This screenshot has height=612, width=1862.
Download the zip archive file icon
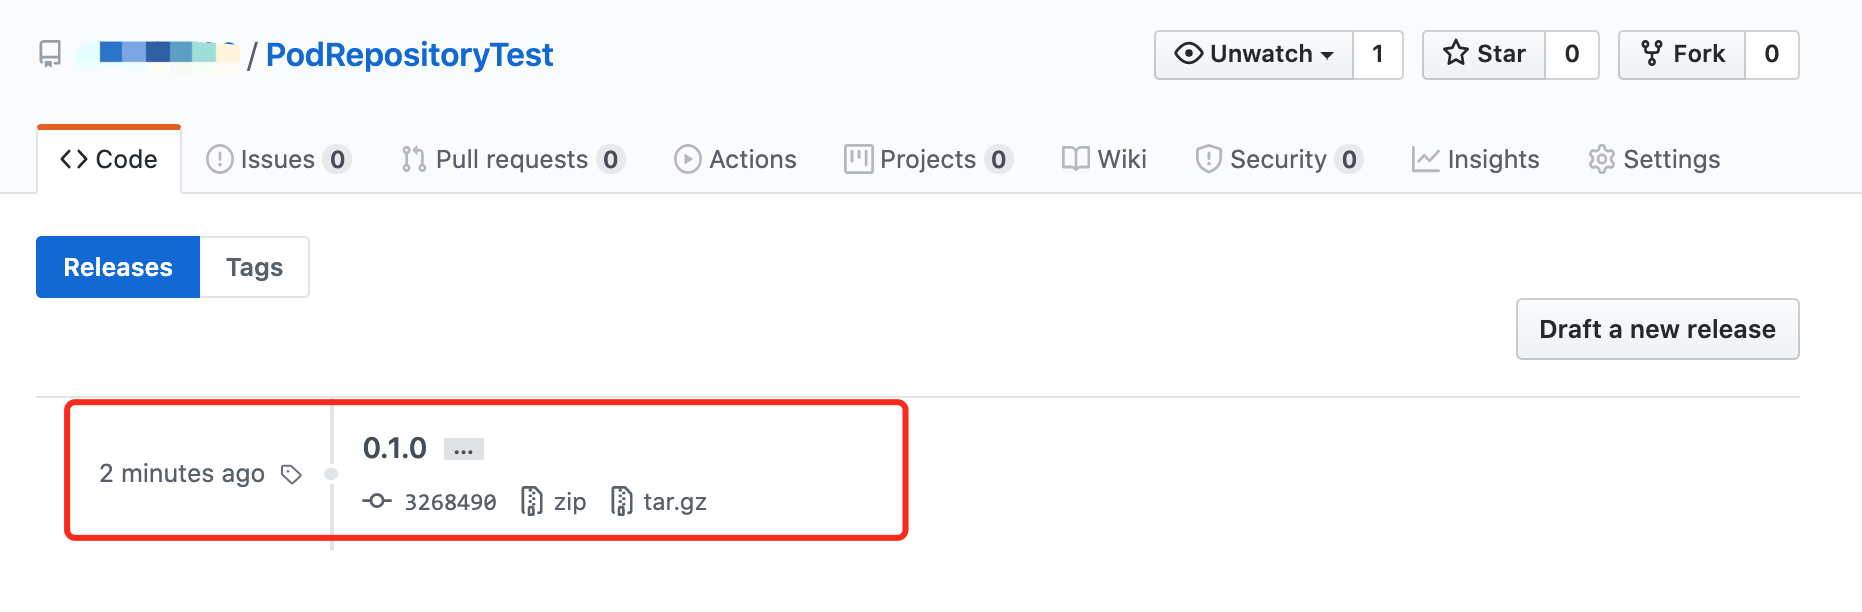(x=532, y=501)
